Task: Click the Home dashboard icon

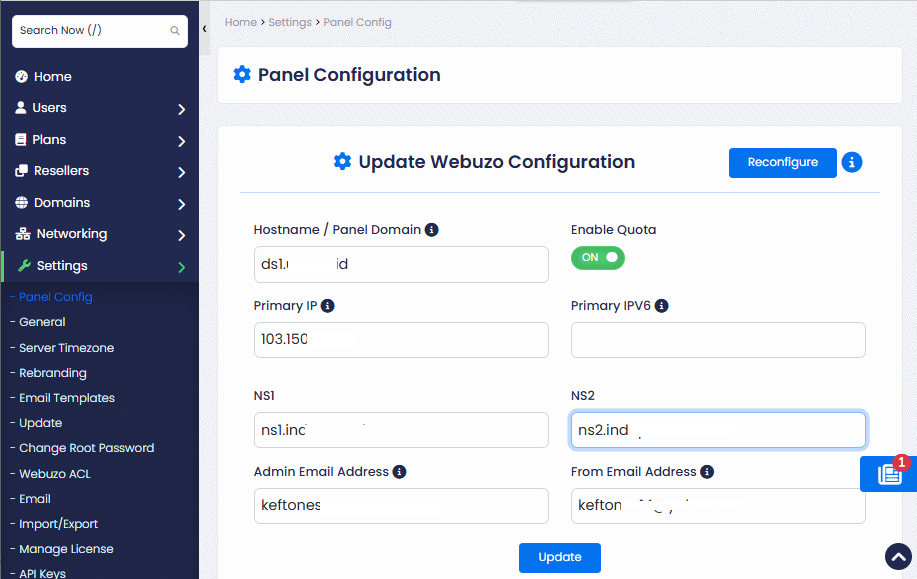Action: [x=22, y=77]
